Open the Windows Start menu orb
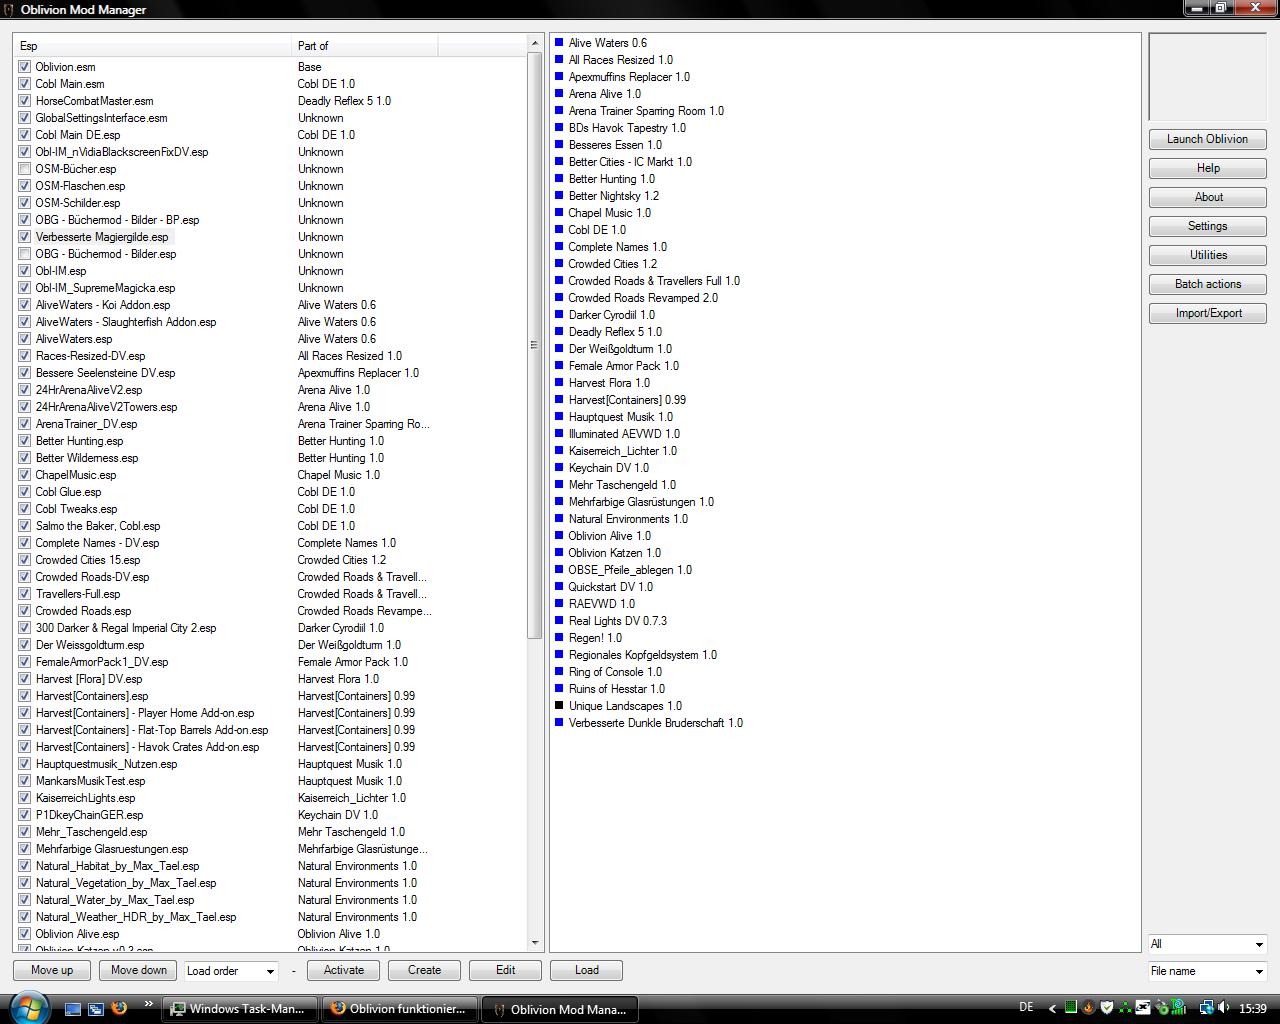1280x1024 pixels. click(27, 1007)
